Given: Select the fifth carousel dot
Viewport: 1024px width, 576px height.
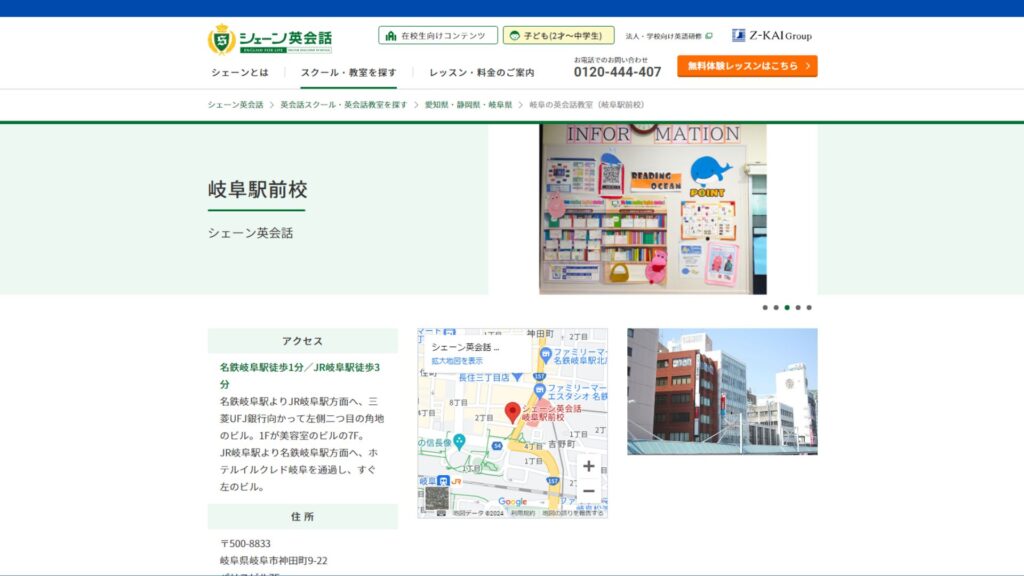Looking at the screenshot, I should coord(809,308).
